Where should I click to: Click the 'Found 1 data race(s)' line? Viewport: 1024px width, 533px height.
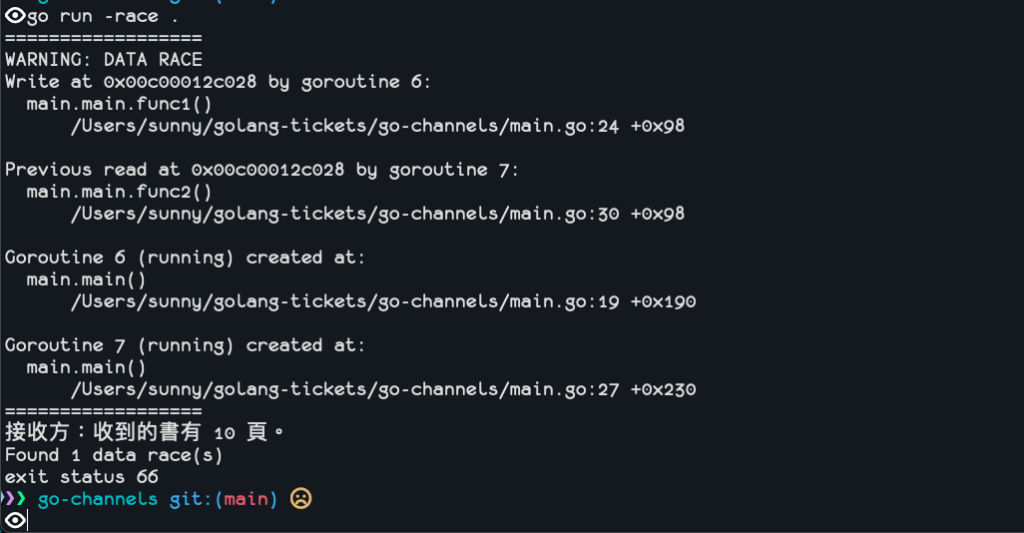(114, 455)
